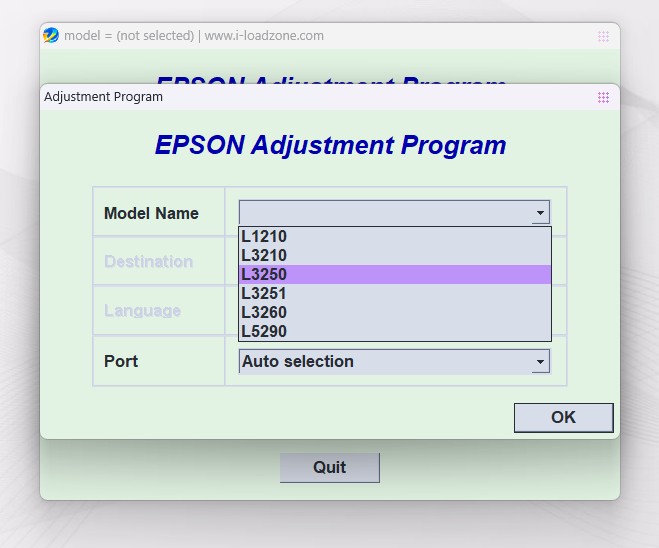Viewport: 659px width, 548px height.
Task: Pick the highlighted L3250 model
Action: pyautogui.click(x=264, y=275)
